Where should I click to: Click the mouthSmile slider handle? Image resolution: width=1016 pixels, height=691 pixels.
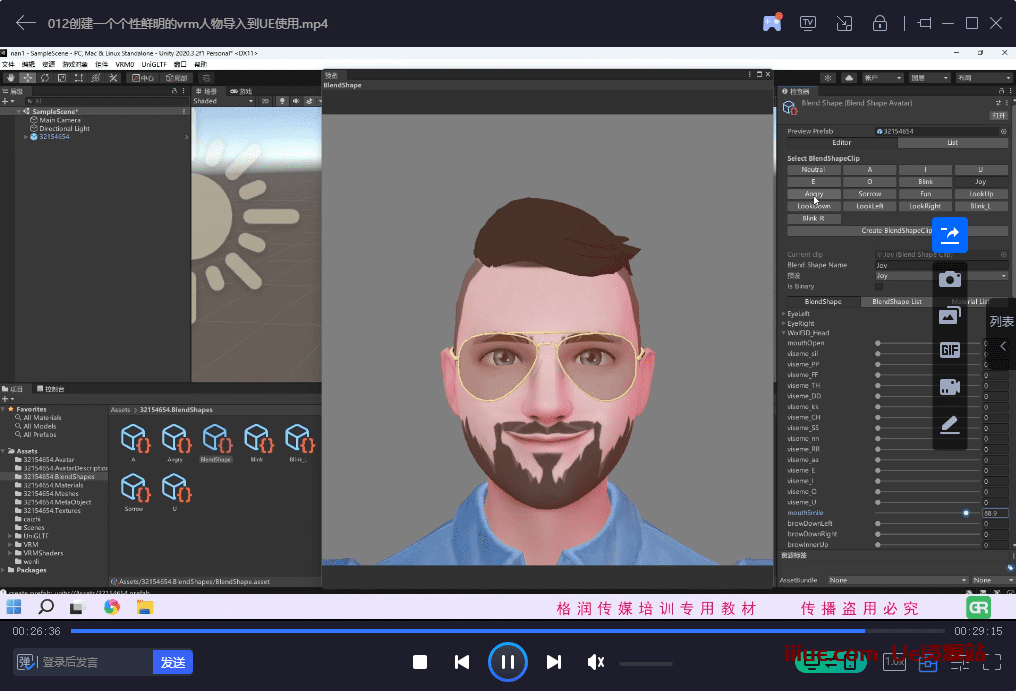click(x=966, y=513)
